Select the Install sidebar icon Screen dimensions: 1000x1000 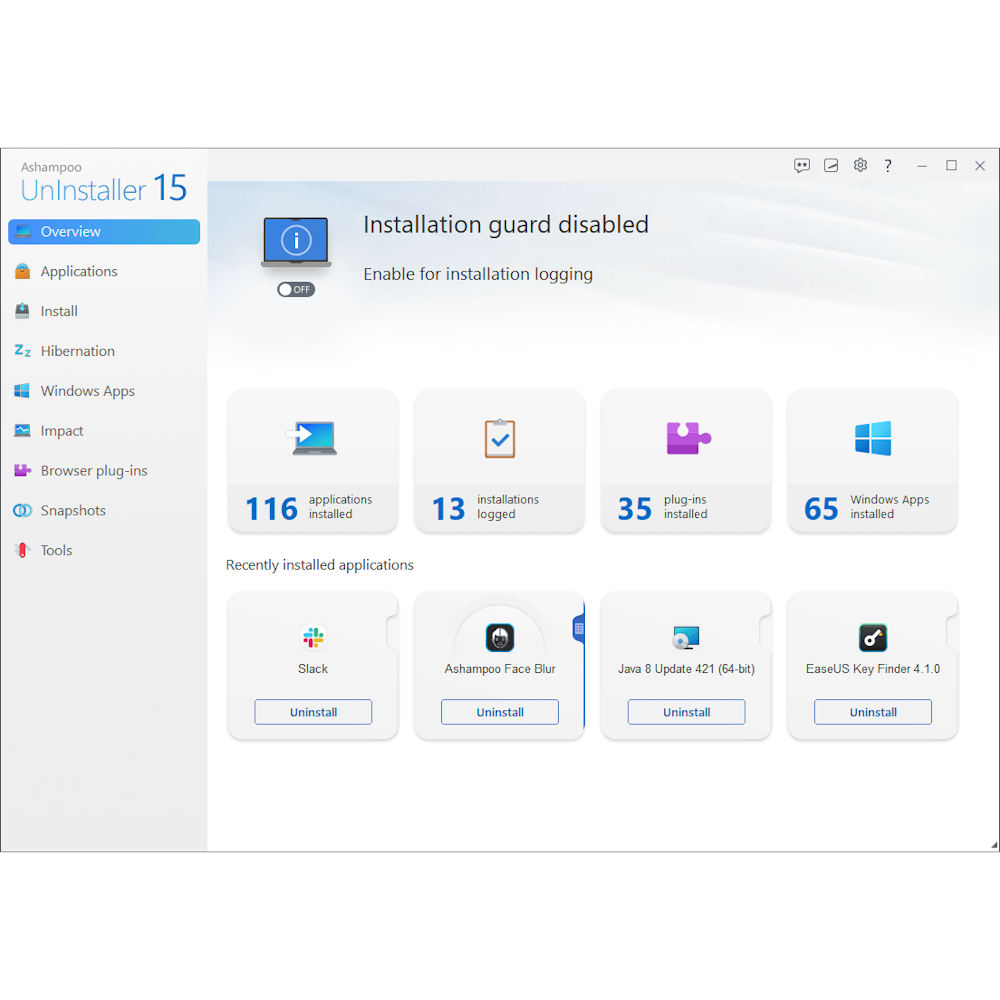22,311
